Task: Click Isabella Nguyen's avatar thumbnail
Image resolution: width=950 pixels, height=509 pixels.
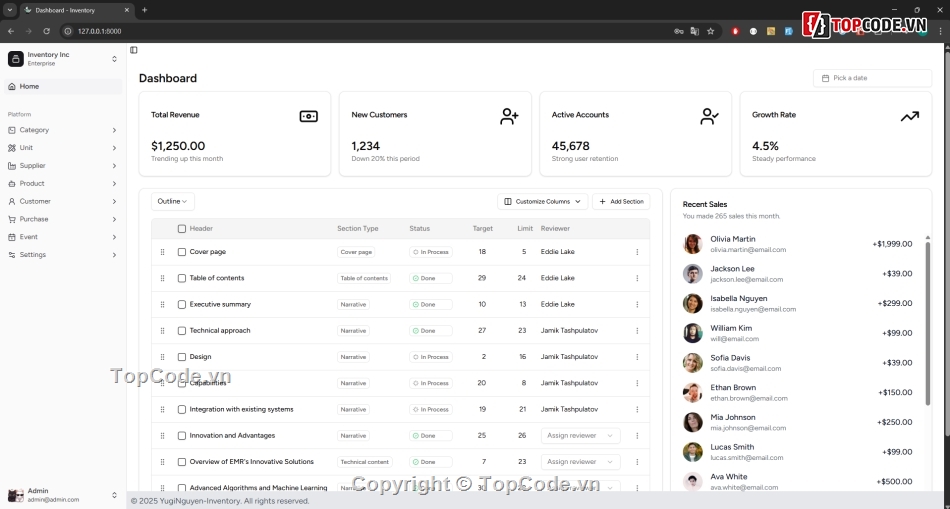Action: coord(693,304)
